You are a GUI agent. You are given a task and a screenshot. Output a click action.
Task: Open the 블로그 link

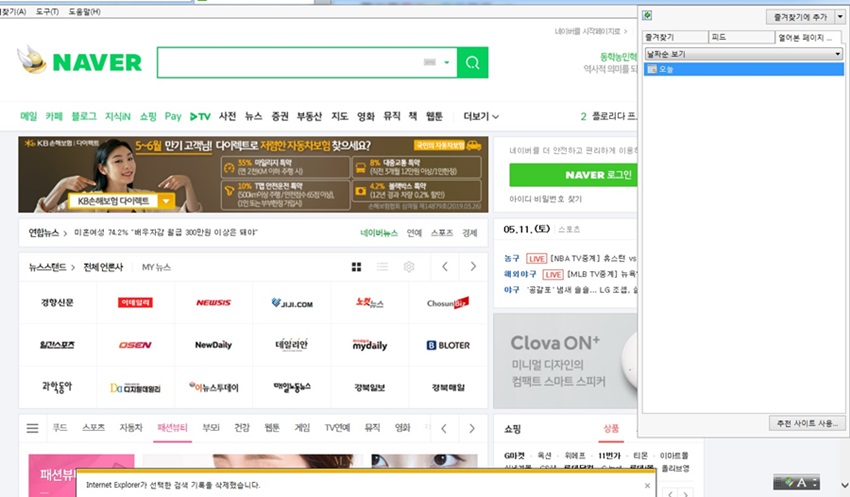pos(84,116)
